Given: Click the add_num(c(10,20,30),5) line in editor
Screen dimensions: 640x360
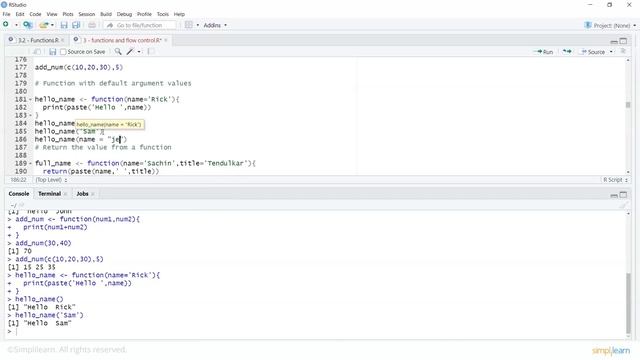Looking at the screenshot, I should (x=79, y=67).
